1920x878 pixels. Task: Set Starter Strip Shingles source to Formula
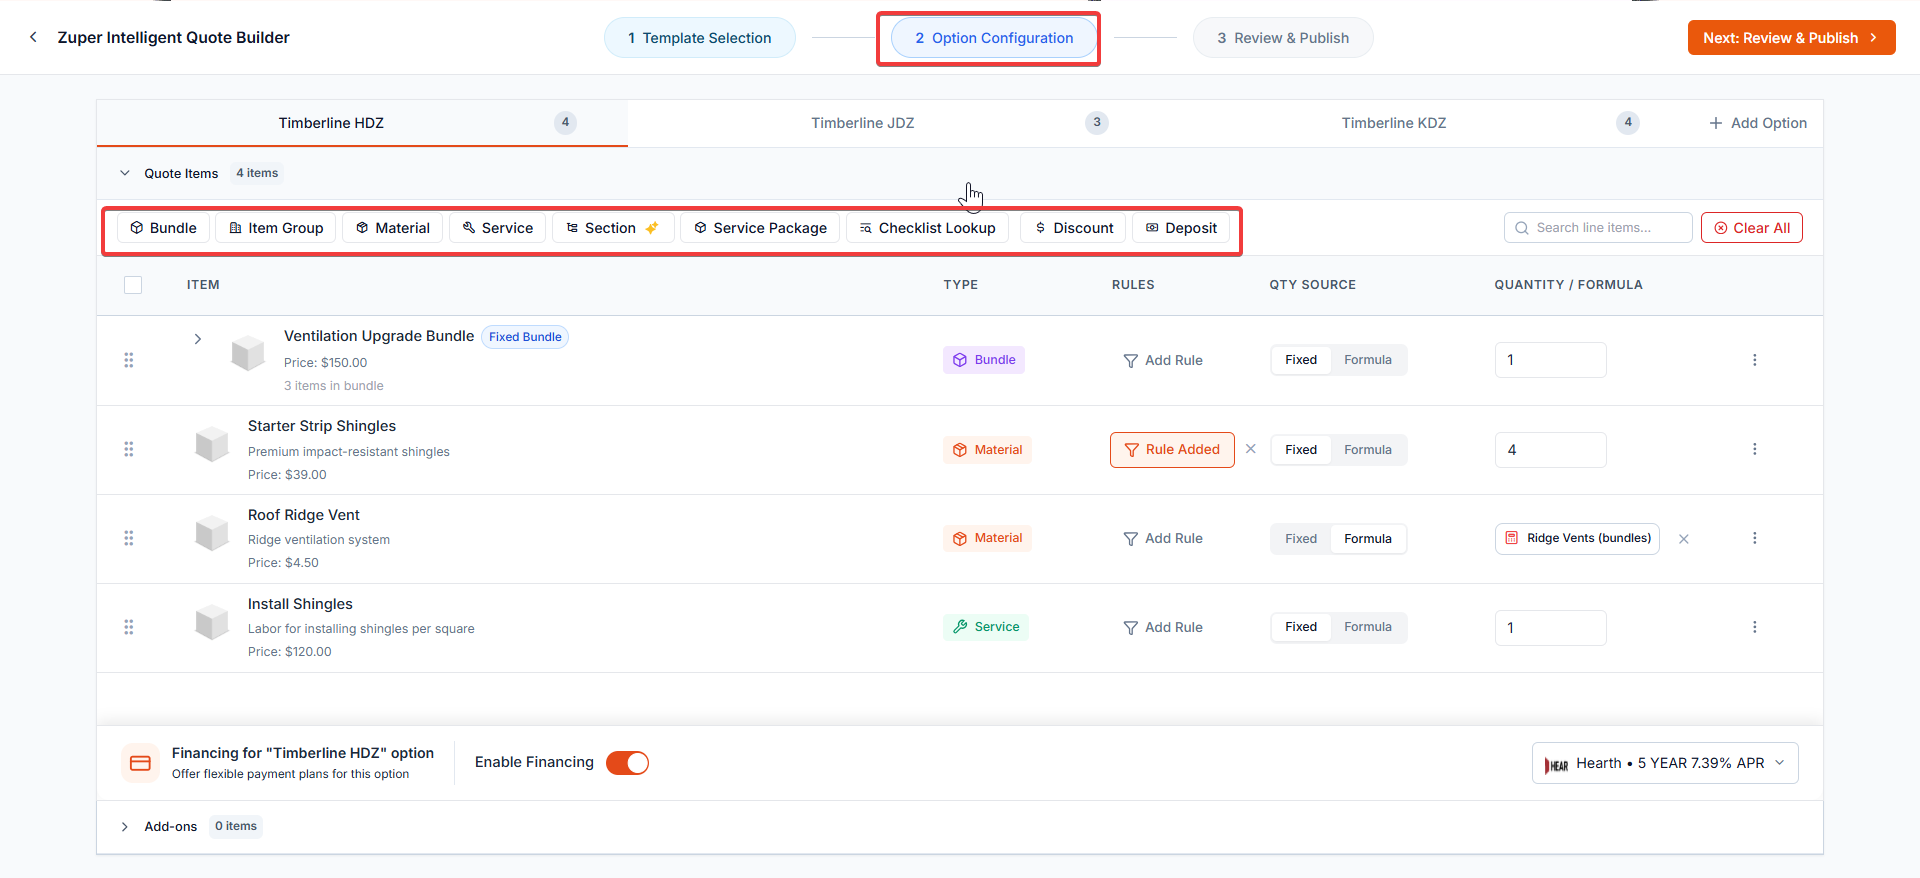(1368, 449)
